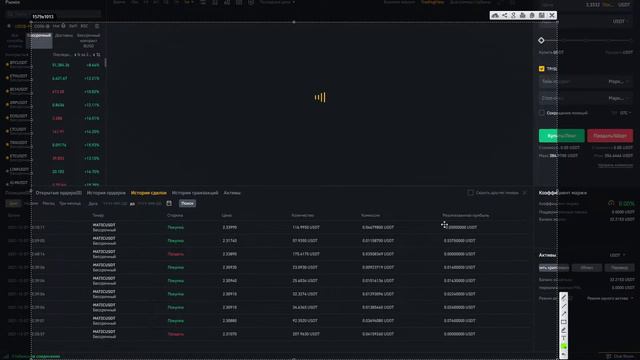Filter trade history by Month
Image resolution: width=640 pixels, height=360 pixels.
pyautogui.click(x=48, y=203)
